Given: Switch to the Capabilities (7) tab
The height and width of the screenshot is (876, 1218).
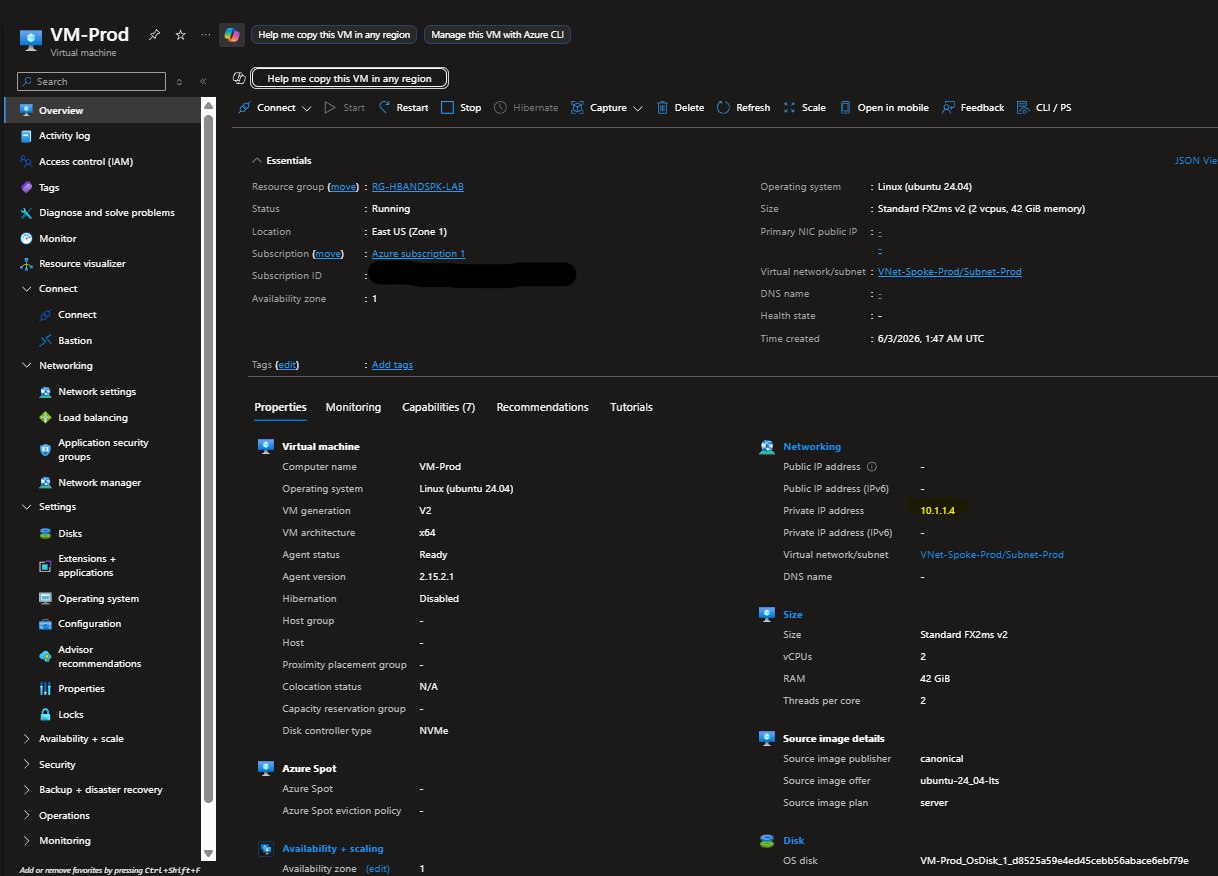Looking at the screenshot, I should coord(438,407).
